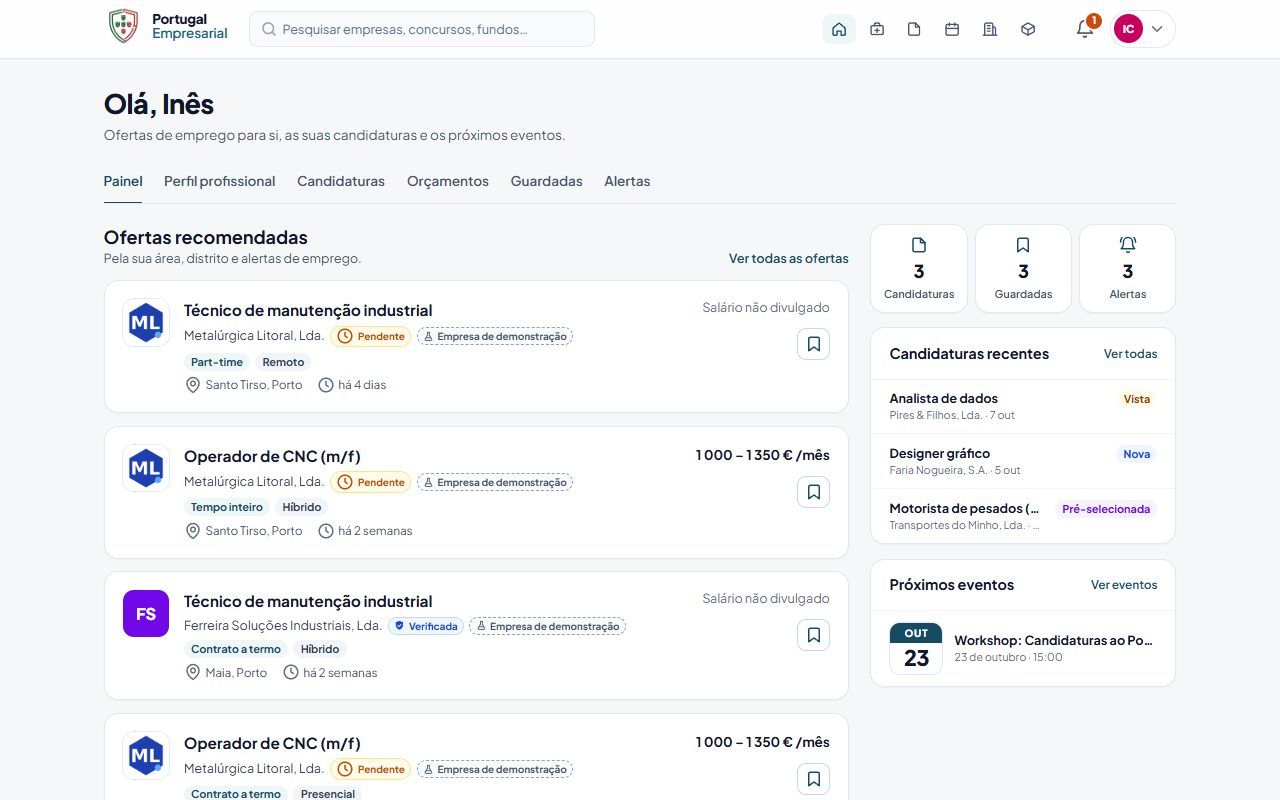Open the home icon in top navigation
Viewport: 1280px width, 800px height.
click(839, 29)
